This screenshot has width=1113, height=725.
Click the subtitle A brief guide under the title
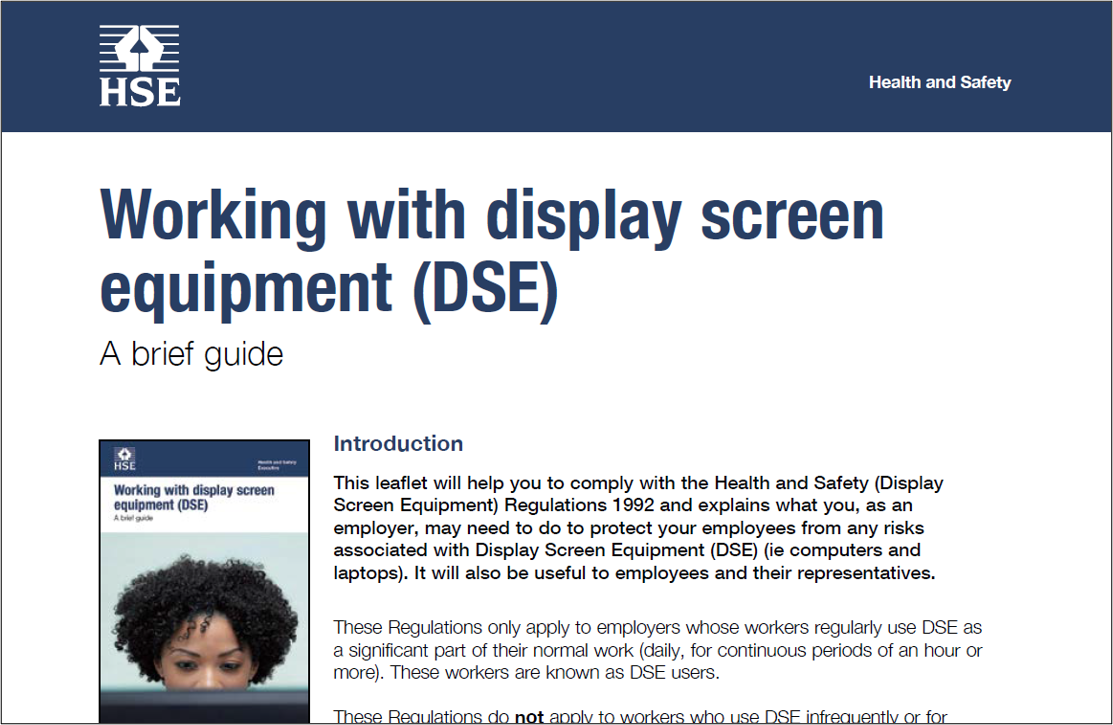coord(190,354)
